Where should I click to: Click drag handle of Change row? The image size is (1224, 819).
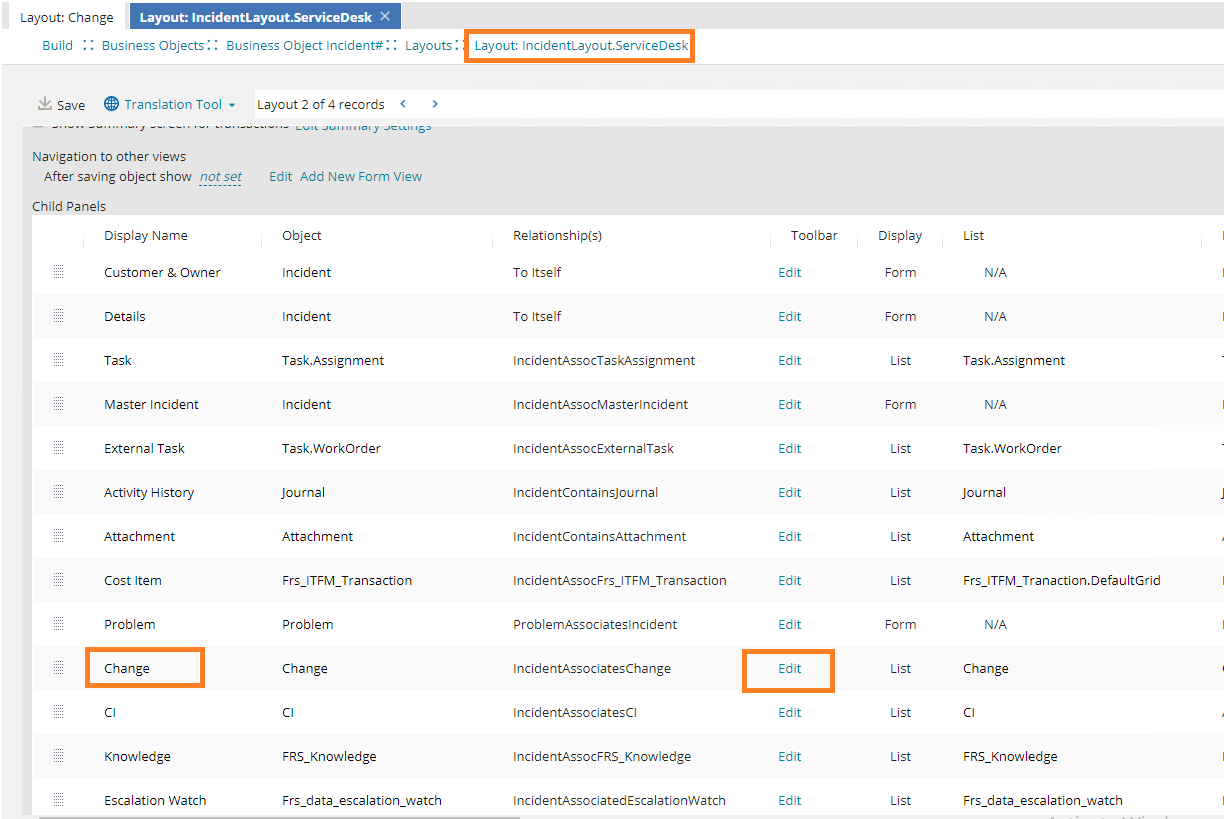[58, 668]
